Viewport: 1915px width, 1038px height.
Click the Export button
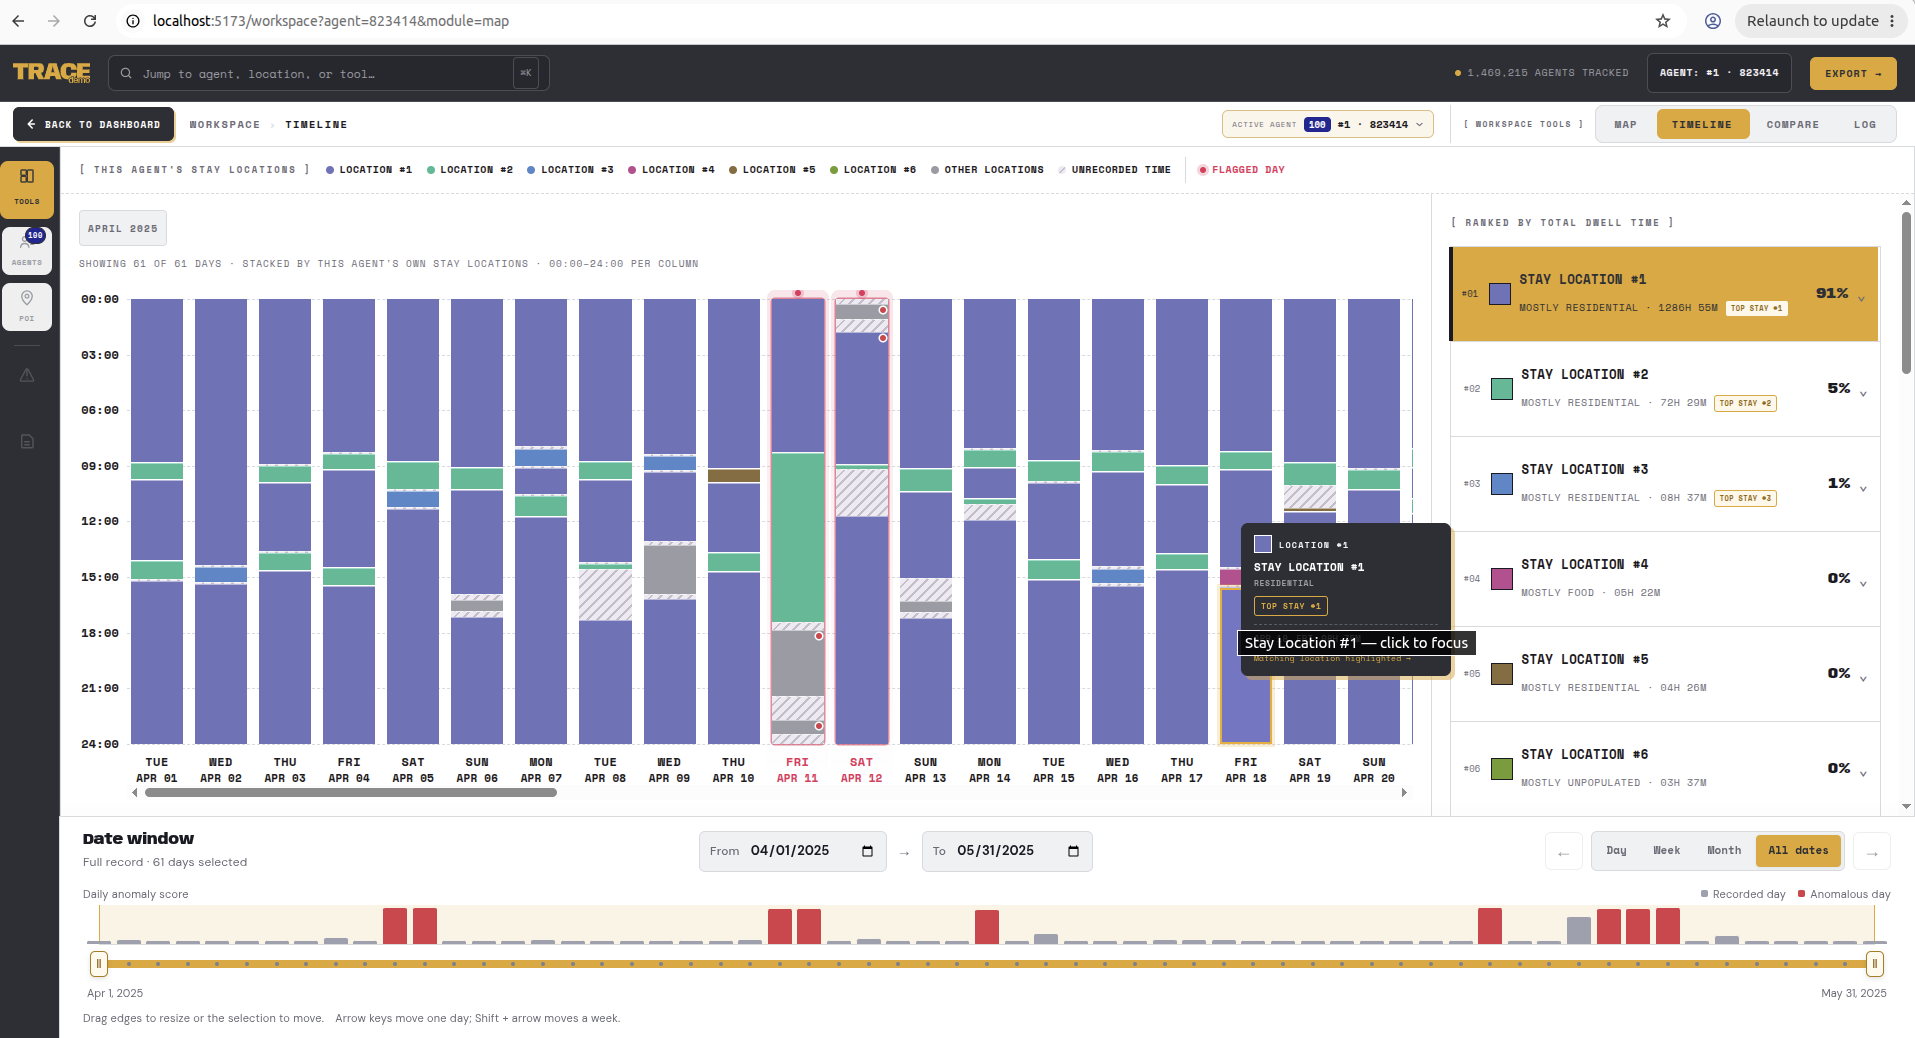pos(1852,73)
